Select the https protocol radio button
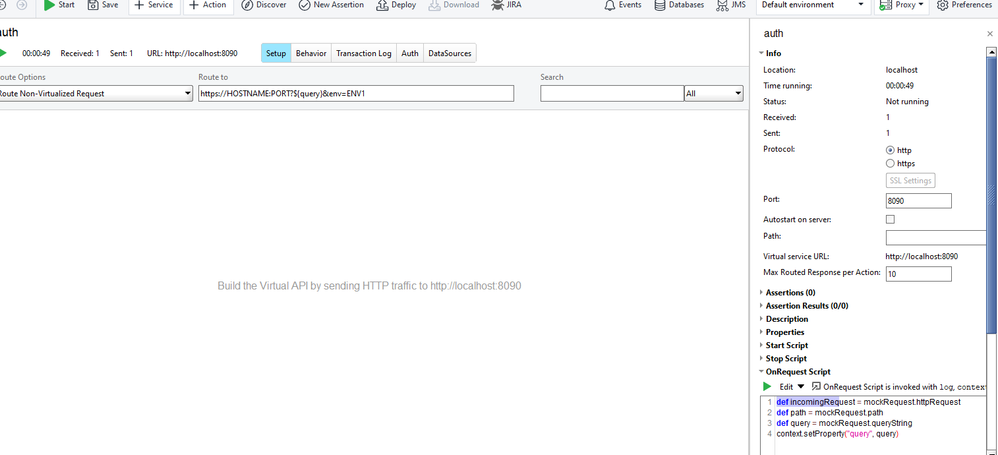Viewport: 998px width, 455px height. (890, 164)
